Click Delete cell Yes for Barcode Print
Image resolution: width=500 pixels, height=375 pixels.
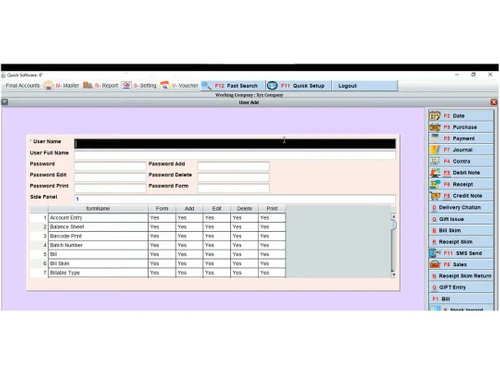click(x=244, y=236)
